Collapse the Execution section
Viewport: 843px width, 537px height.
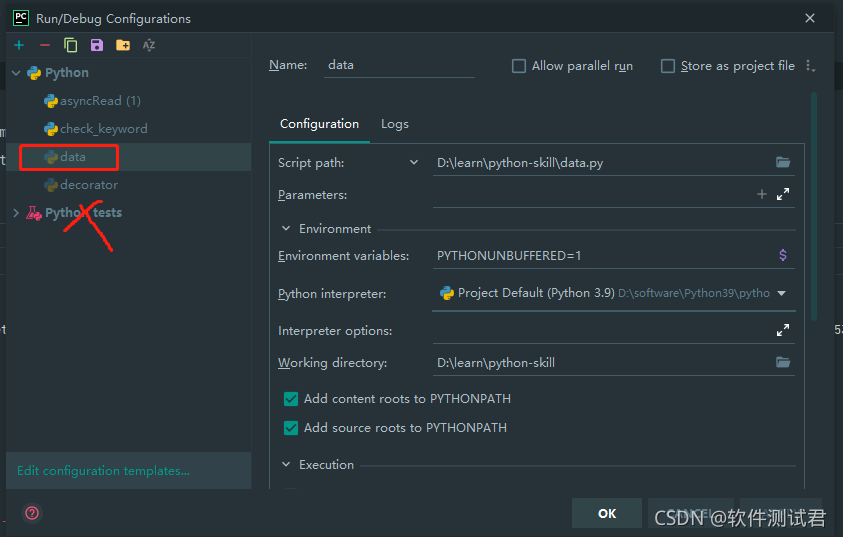286,464
